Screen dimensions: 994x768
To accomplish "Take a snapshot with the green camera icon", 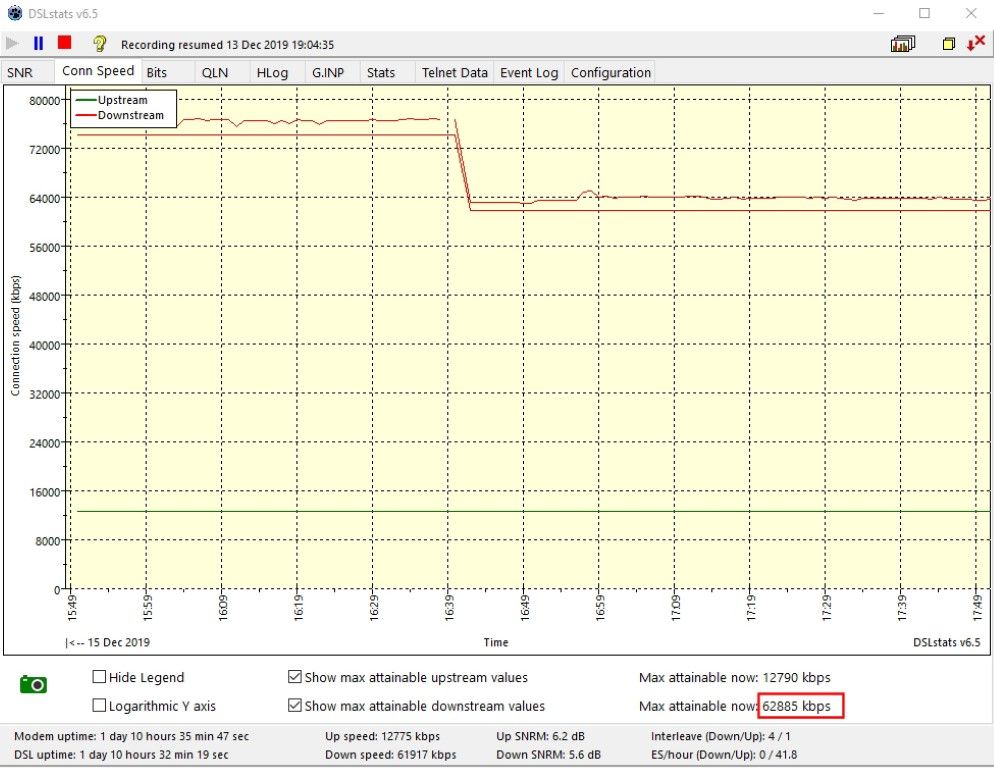I will click(34, 684).
